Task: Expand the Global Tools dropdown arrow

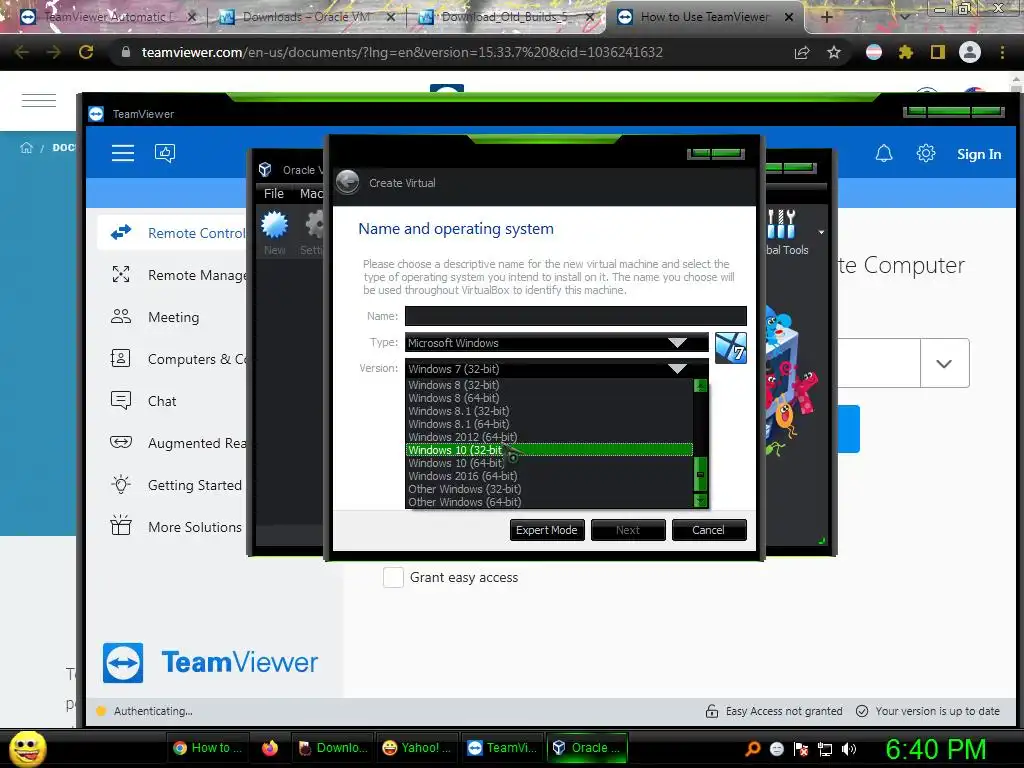Action: coord(821,232)
